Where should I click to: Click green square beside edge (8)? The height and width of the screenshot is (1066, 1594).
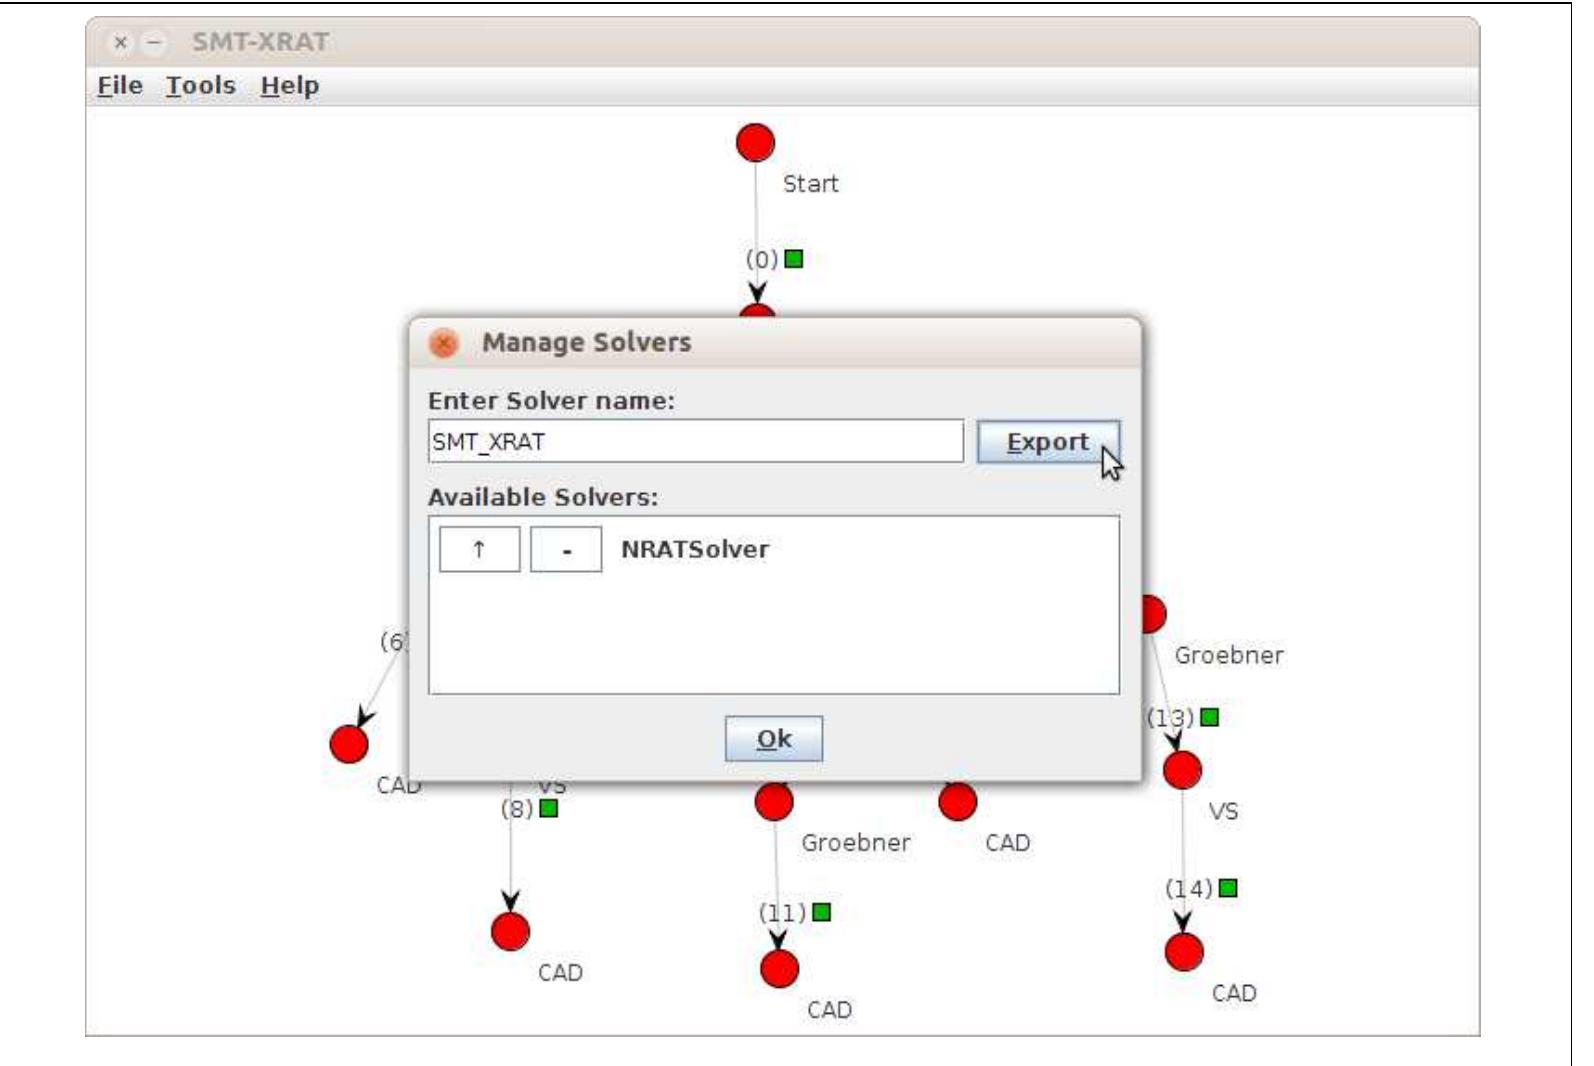point(548,808)
